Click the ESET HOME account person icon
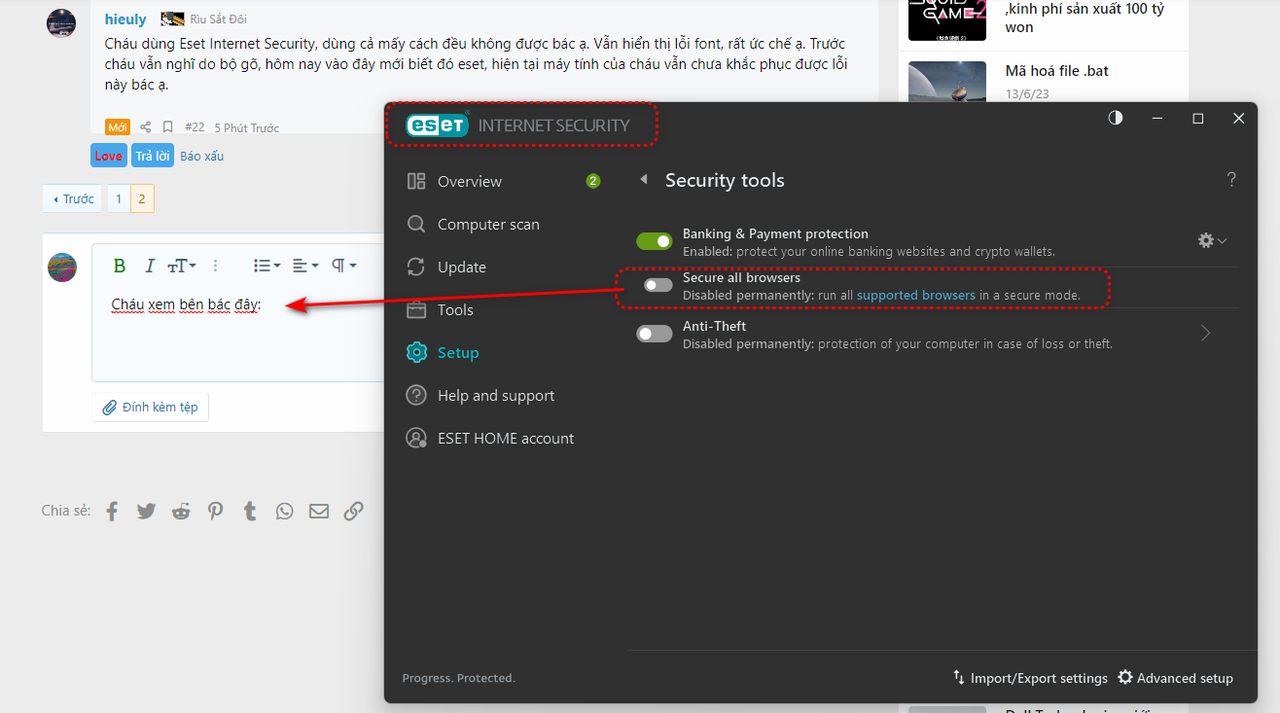Viewport: 1280px width, 713px height. pos(416,438)
